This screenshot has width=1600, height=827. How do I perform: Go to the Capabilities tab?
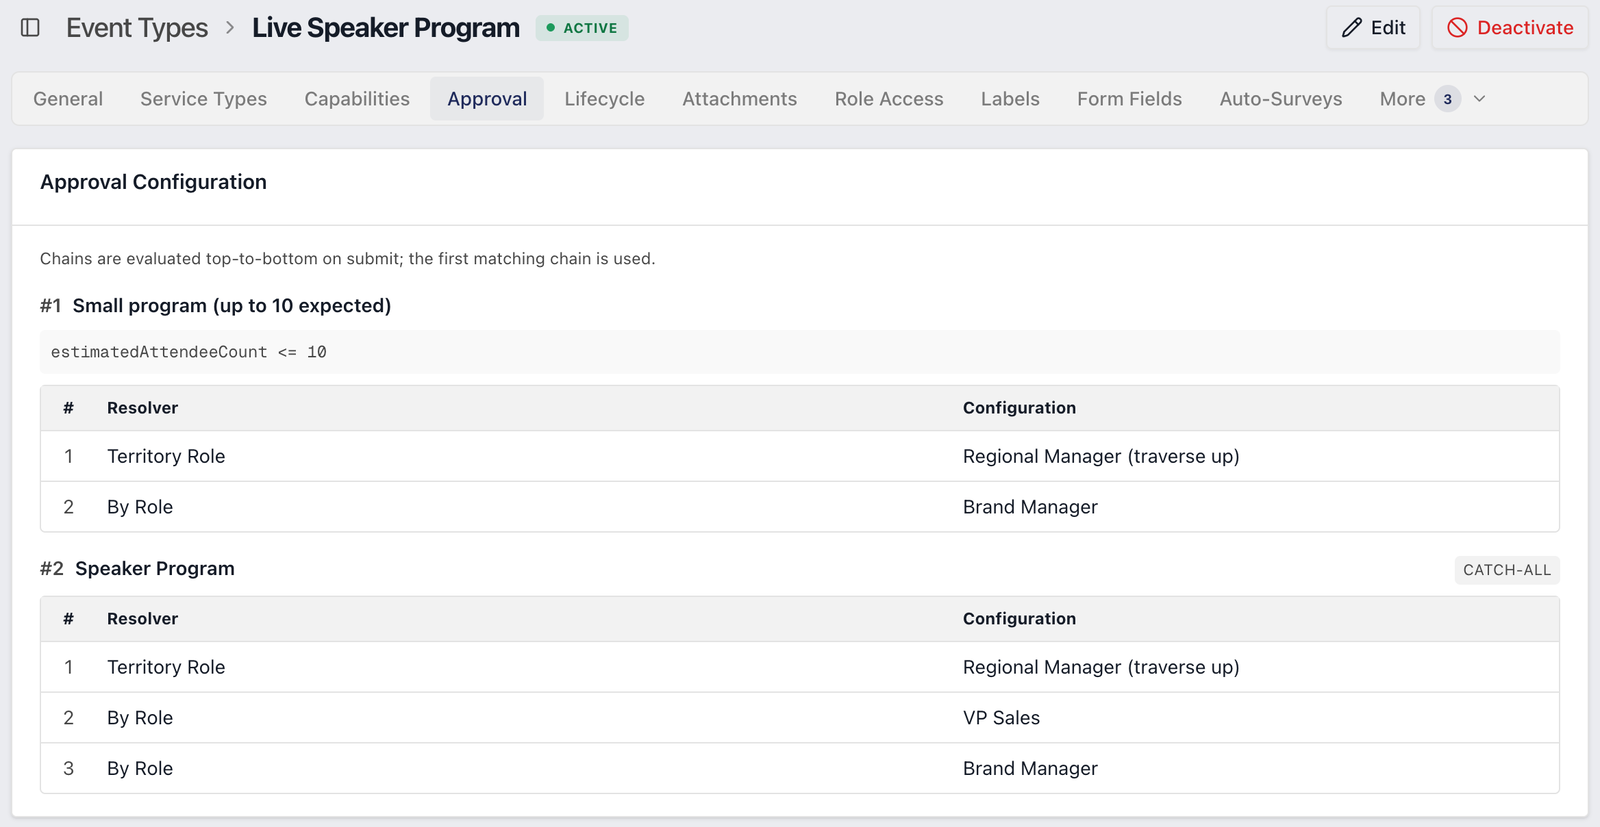tap(357, 99)
